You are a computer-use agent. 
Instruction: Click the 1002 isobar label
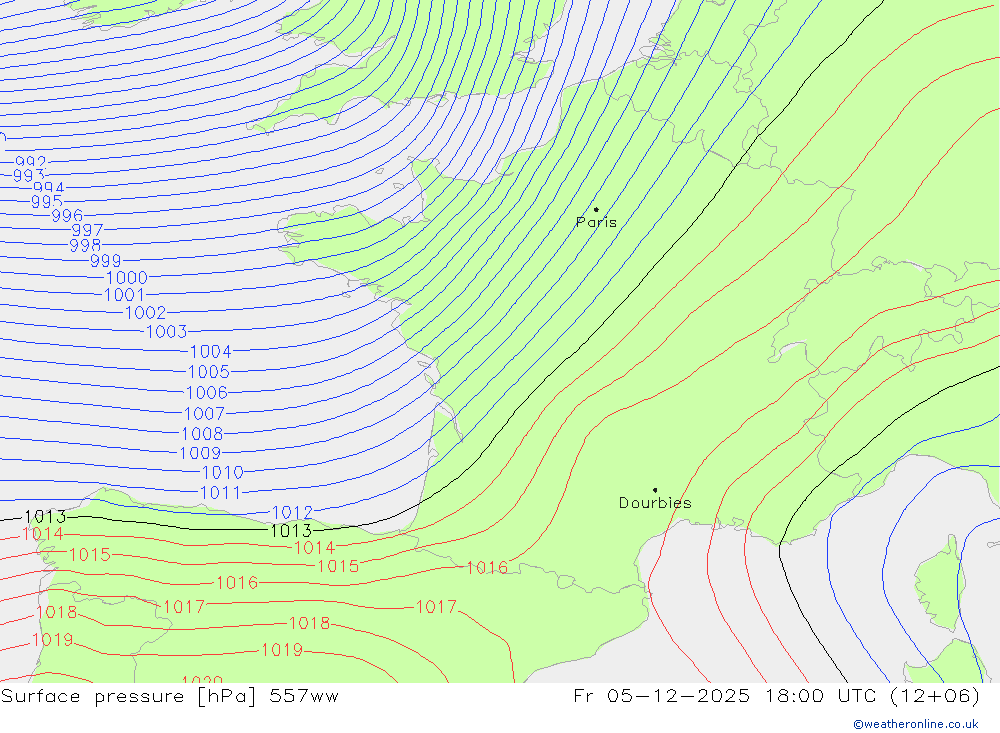pyautogui.click(x=145, y=313)
